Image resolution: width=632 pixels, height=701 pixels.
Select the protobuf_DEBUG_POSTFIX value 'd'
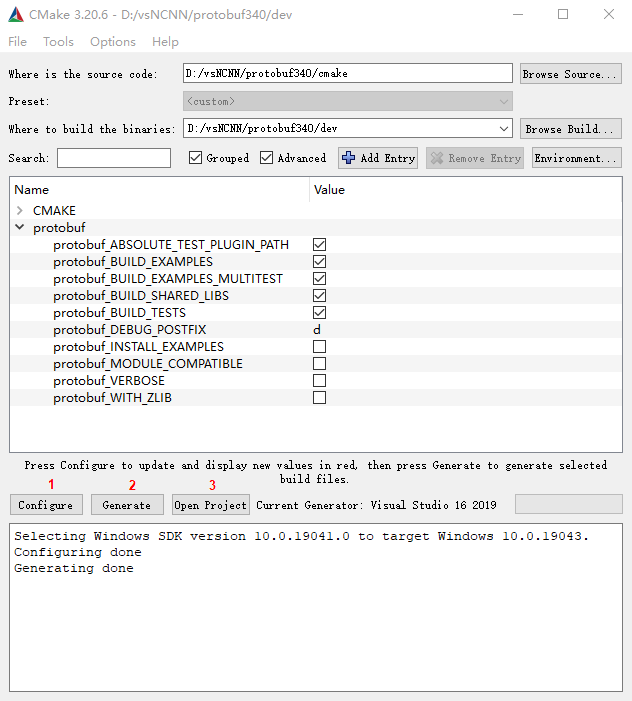click(x=317, y=329)
